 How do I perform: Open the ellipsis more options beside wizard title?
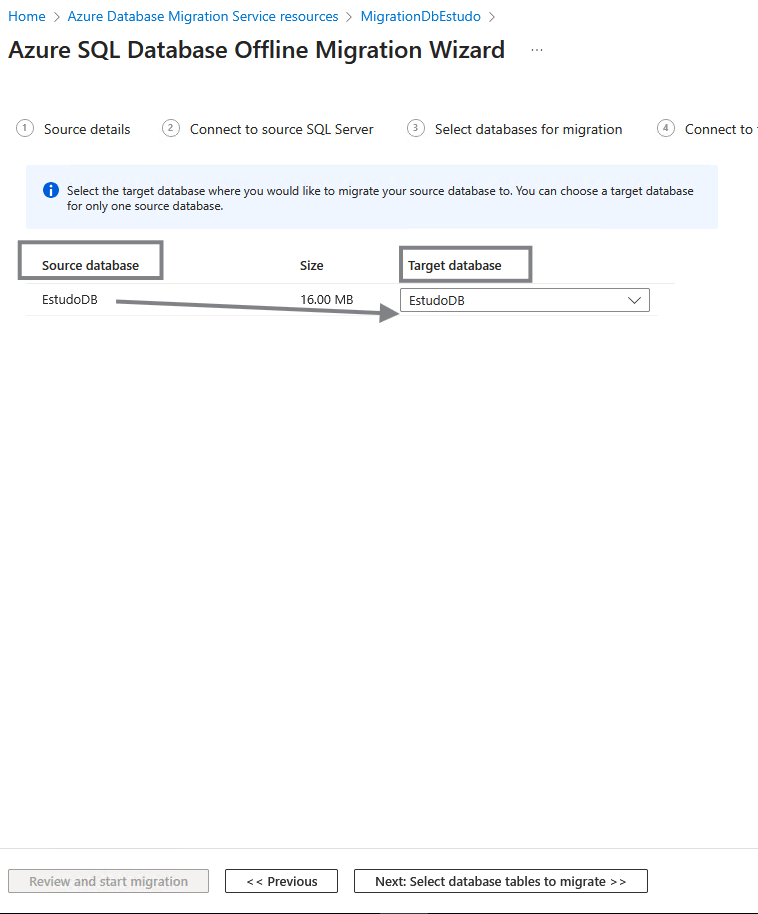tap(537, 50)
